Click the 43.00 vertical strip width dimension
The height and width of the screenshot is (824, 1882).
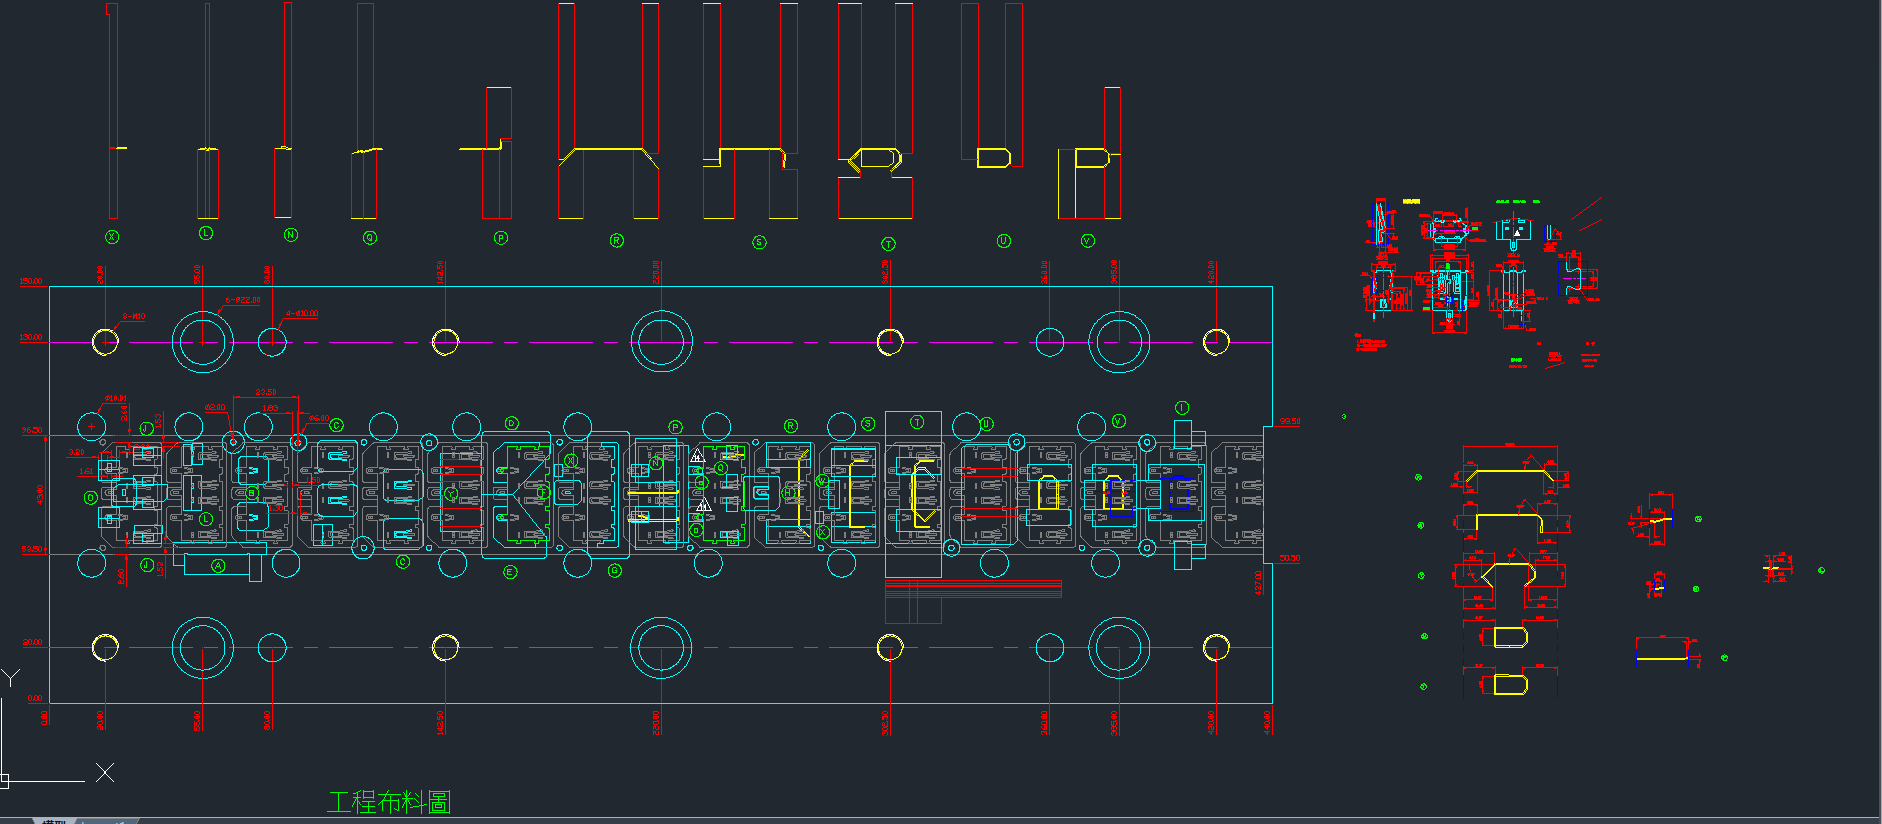point(40,494)
